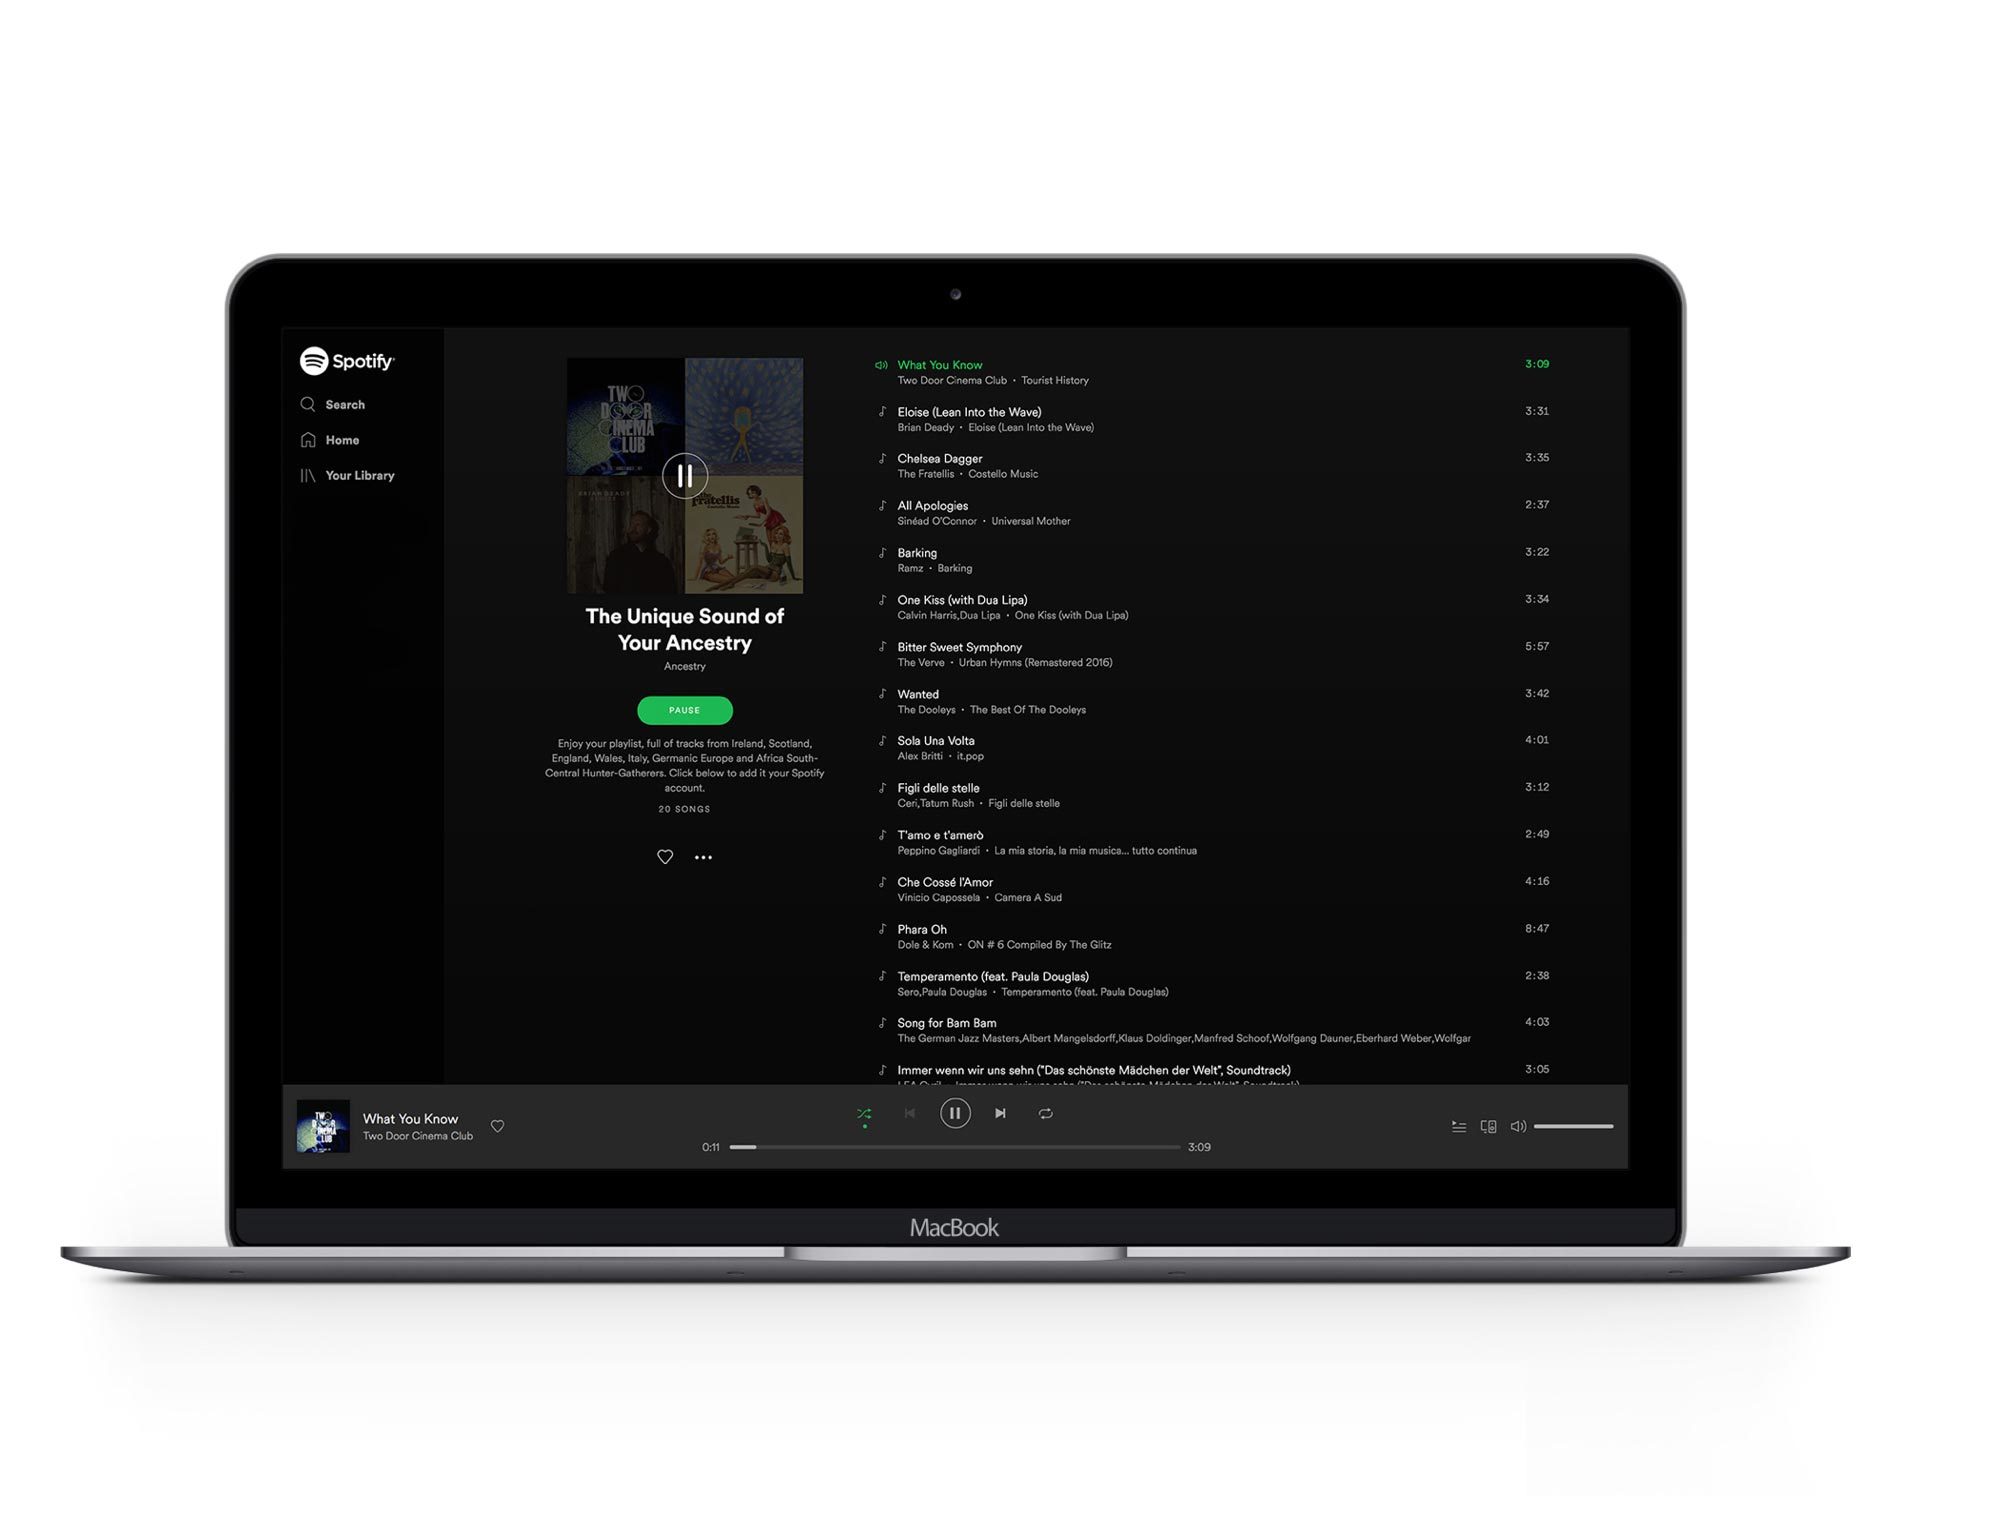Click the now playing album art thumbnail
The width and height of the screenshot is (2000, 1515).
(x=323, y=1126)
